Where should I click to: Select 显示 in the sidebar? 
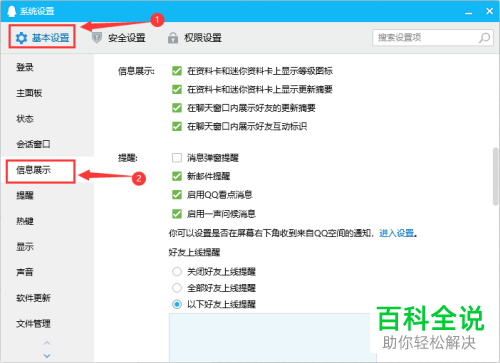click(25, 247)
